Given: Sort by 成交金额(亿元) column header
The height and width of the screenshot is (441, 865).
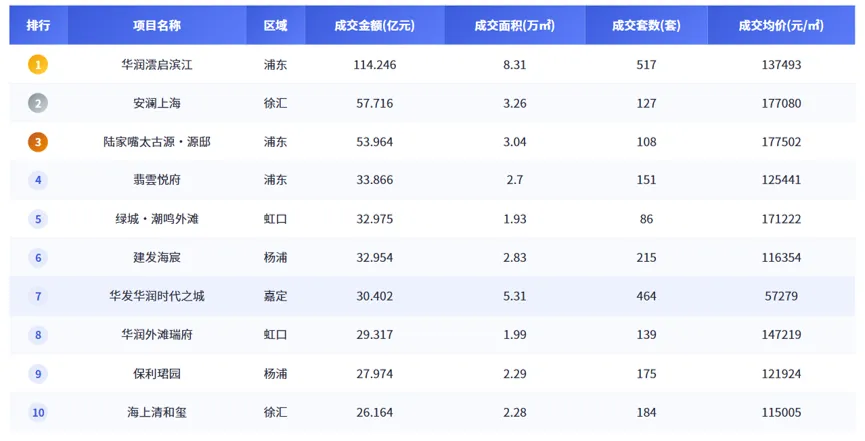Looking at the screenshot, I should pos(375,25).
